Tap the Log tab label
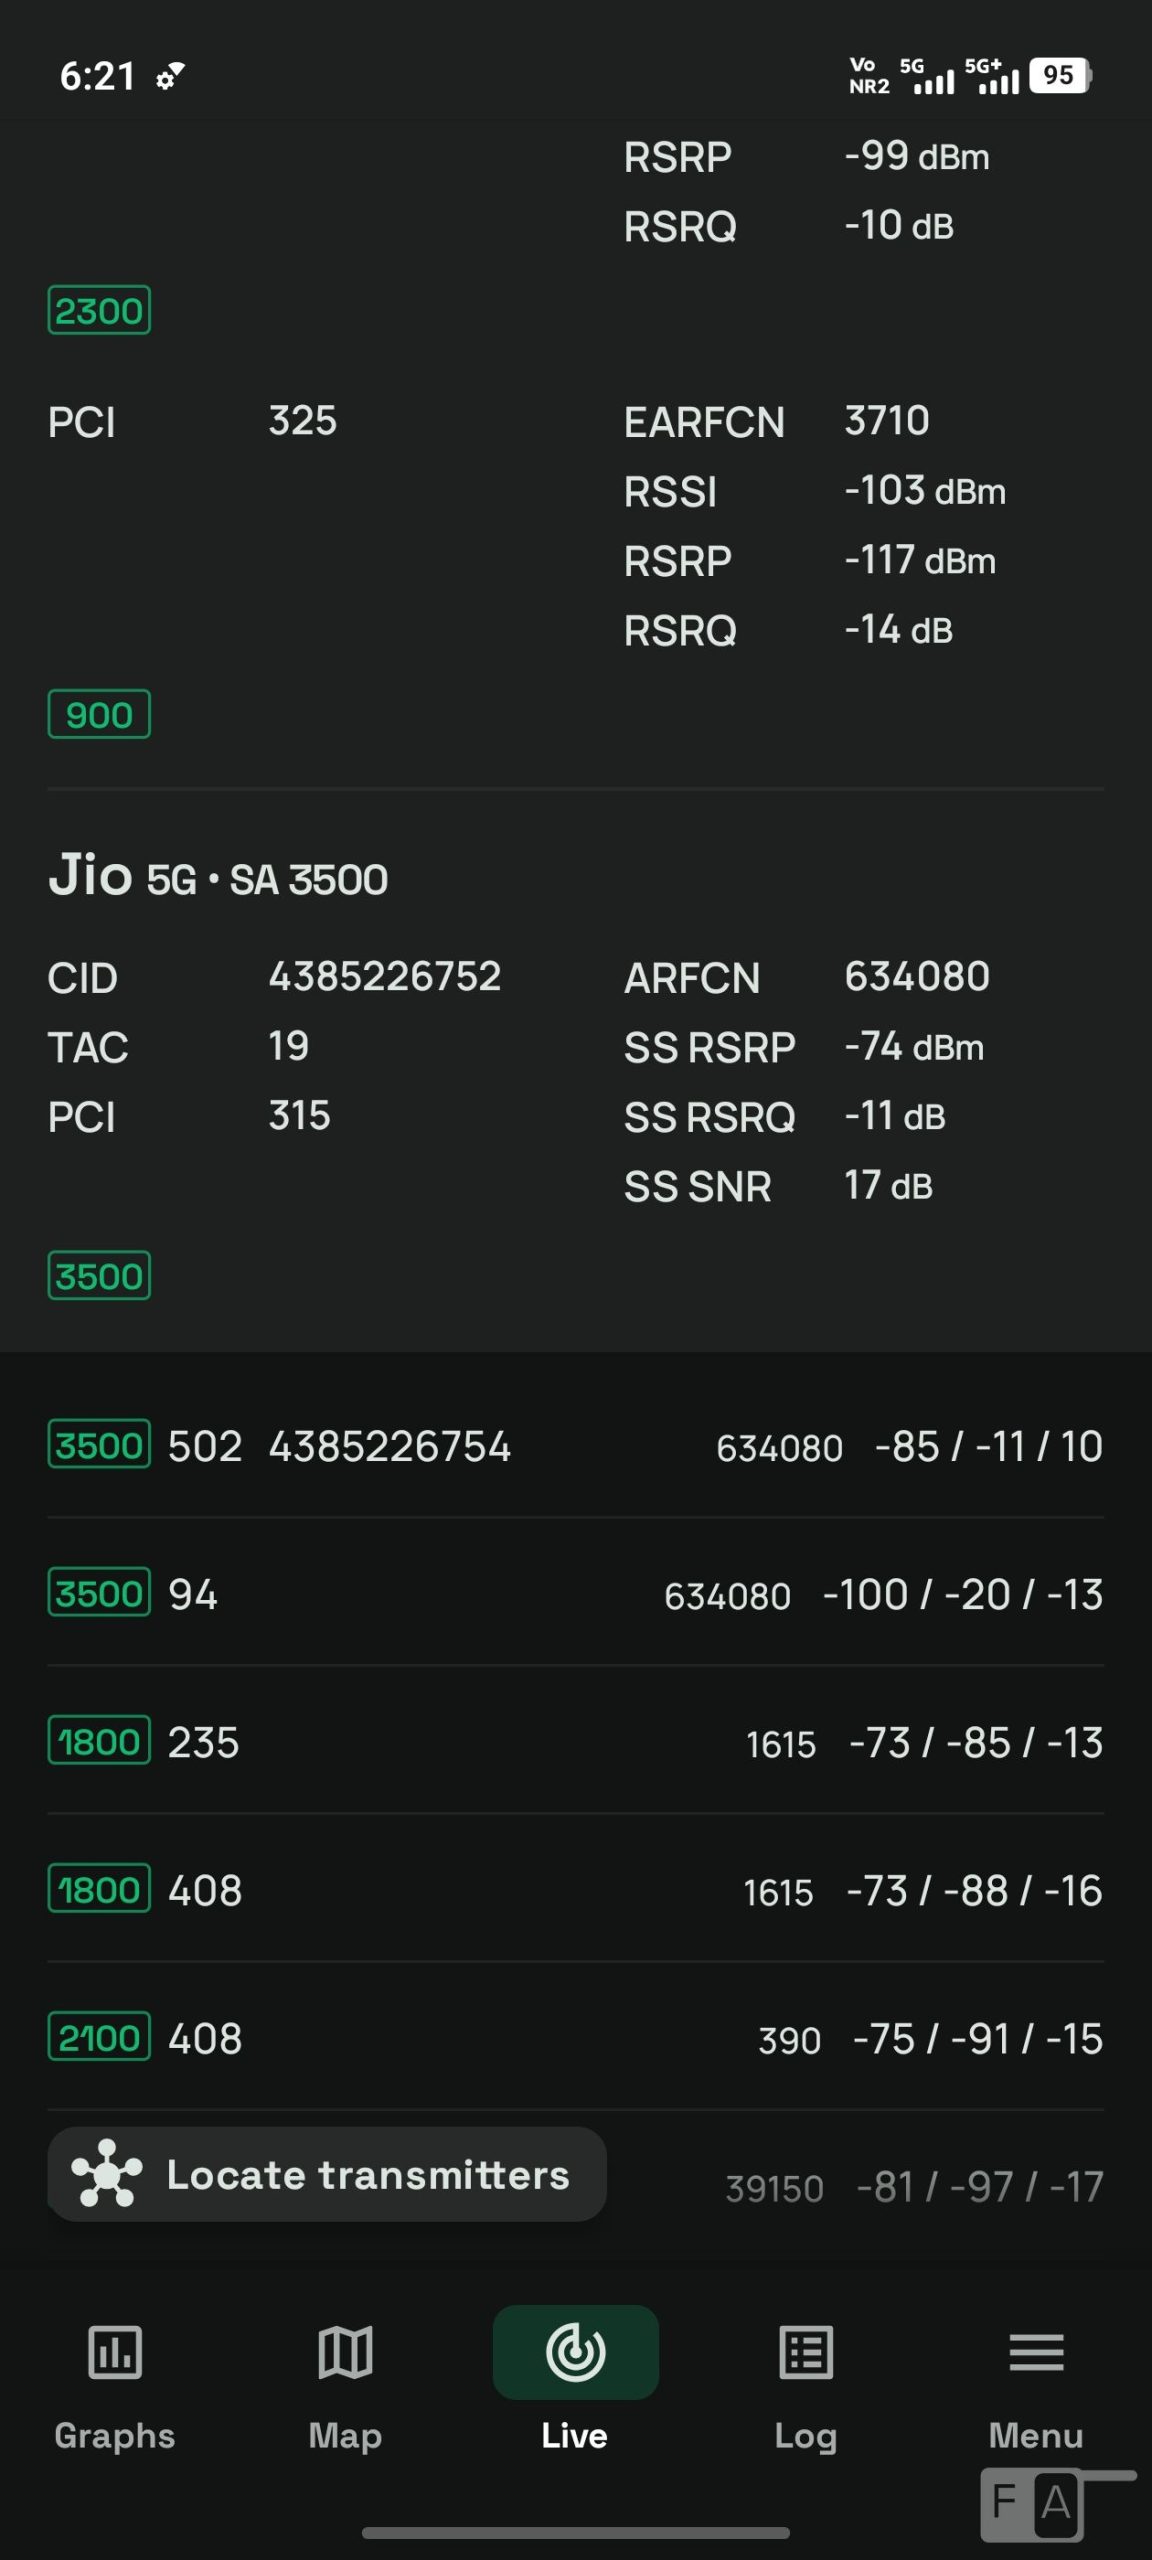Image resolution: width=1152 pixels, height=2560 pixels. pyautogui.click(x=806, y=2437)
